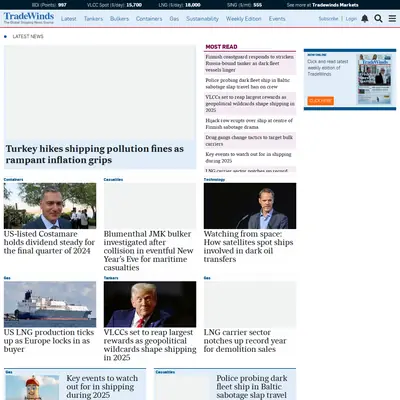Go to the Sustainability section
The height and width of the screenshot is (400, 400).
point(202,19)
